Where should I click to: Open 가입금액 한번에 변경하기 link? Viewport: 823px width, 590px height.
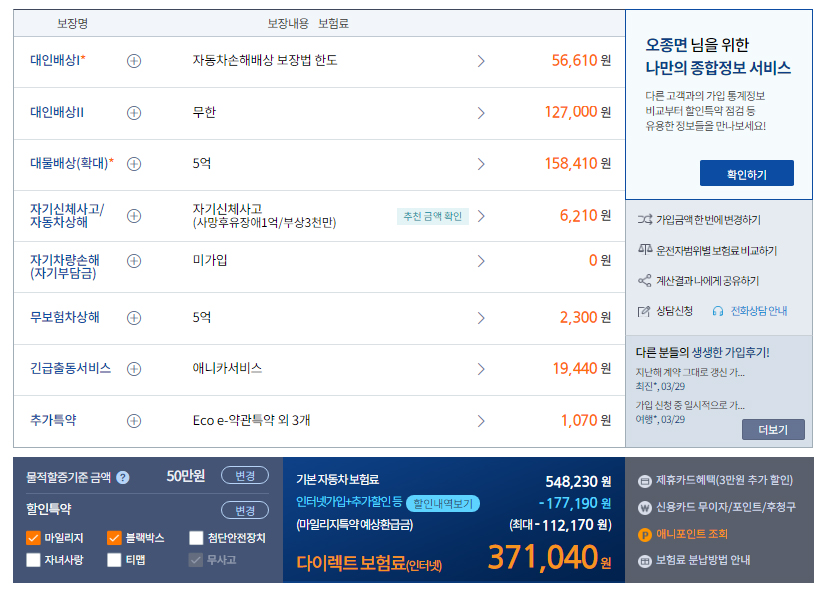[708, 219]
